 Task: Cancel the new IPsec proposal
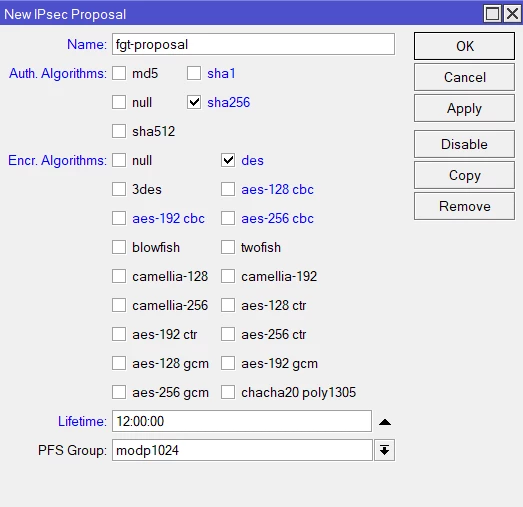point(464,77)
